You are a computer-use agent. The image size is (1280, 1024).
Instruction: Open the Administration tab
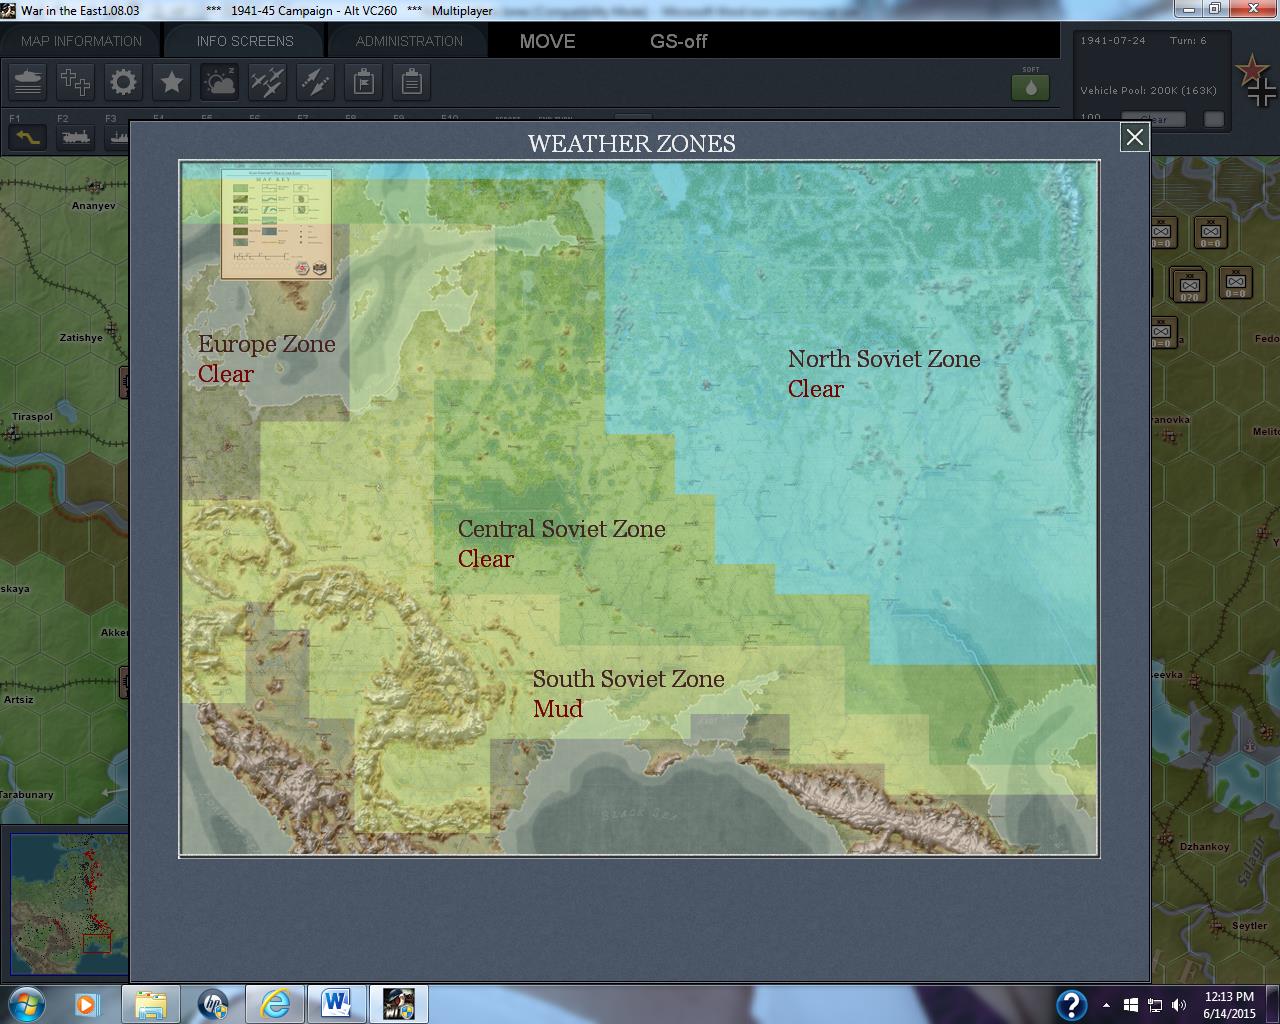pyautogui.click(x=409, y=41)
